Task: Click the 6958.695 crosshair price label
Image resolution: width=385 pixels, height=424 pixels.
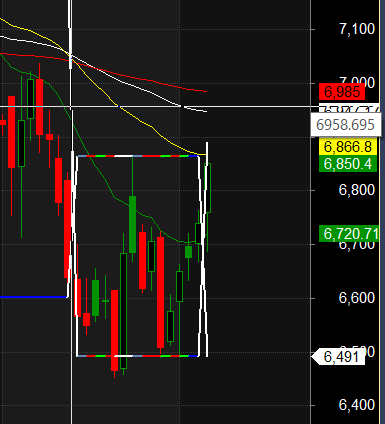Action: pyautogui.click(x=346, y=125)
